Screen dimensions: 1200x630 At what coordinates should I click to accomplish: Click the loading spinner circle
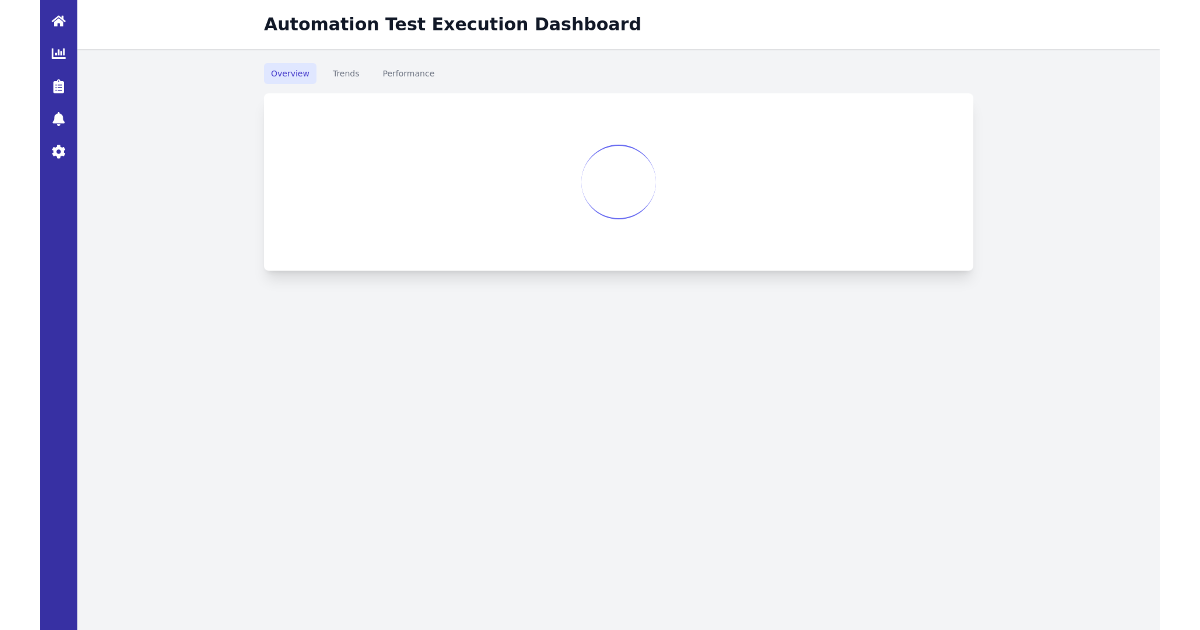618,181
